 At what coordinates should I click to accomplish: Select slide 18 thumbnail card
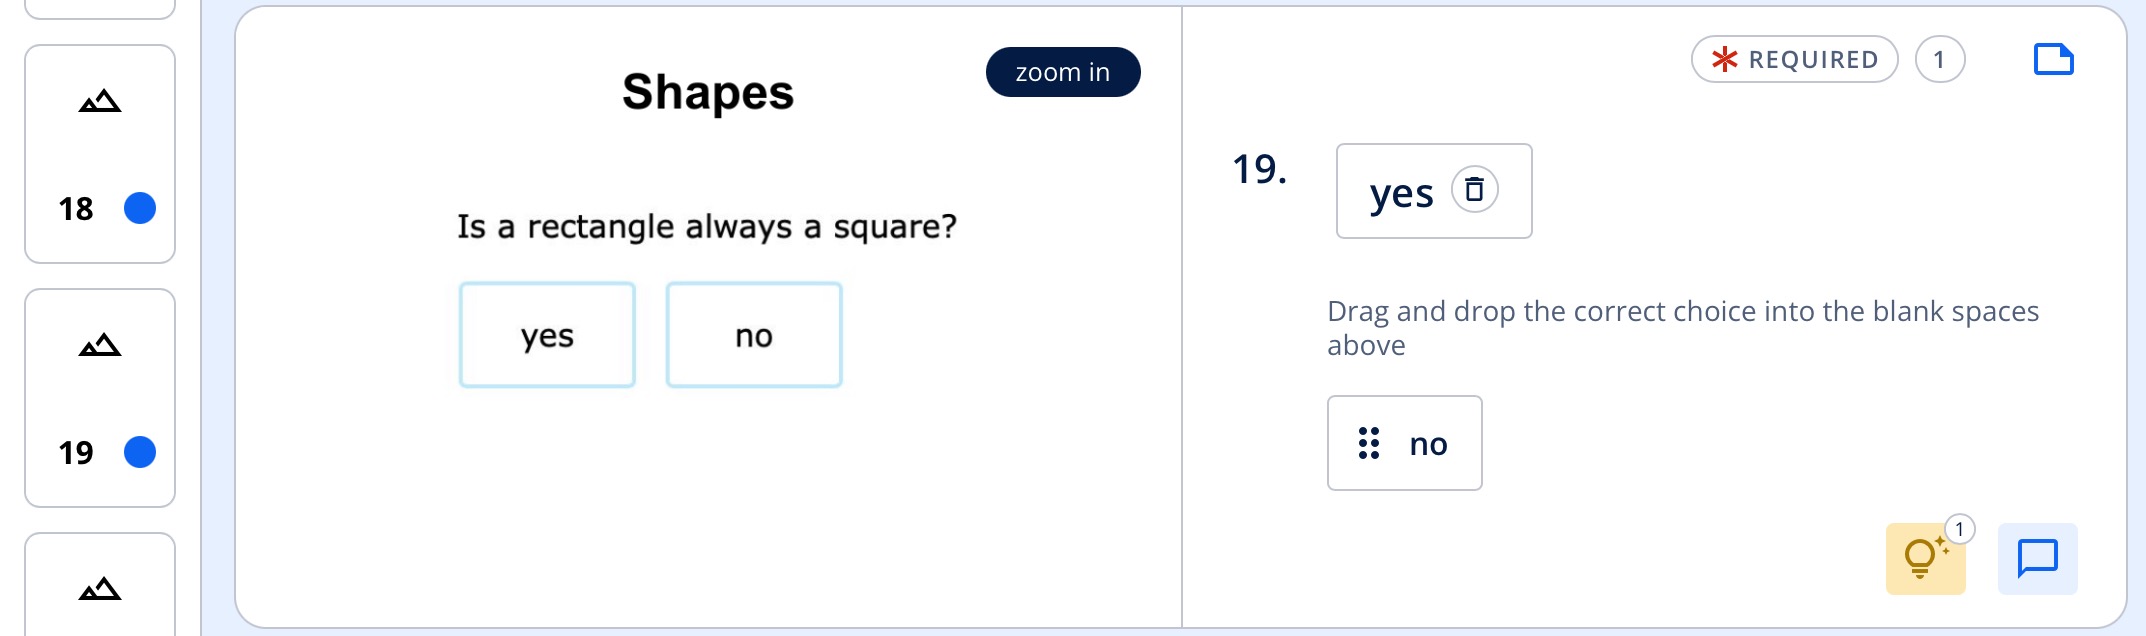click(x=100, y=154)
